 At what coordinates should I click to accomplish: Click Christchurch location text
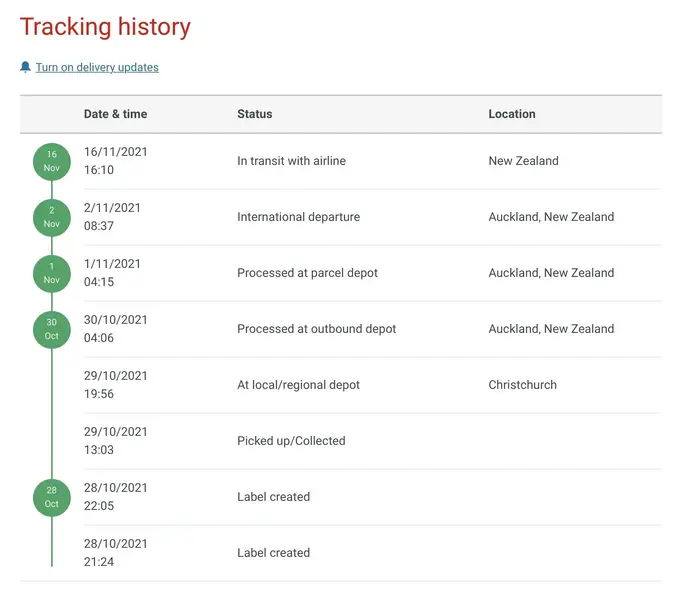523,385
